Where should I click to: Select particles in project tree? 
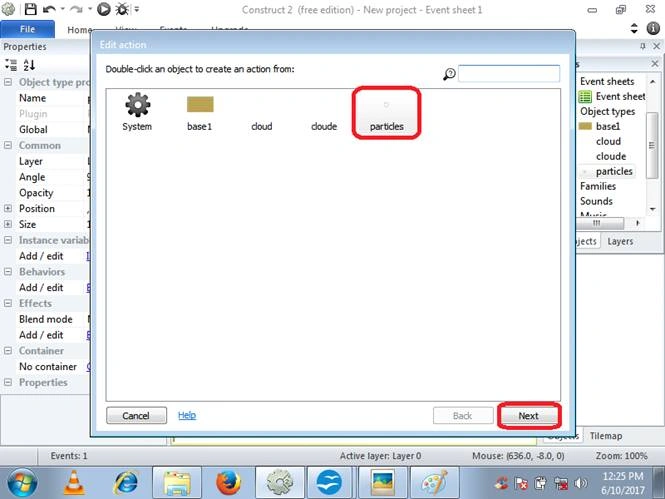(607, 171)
